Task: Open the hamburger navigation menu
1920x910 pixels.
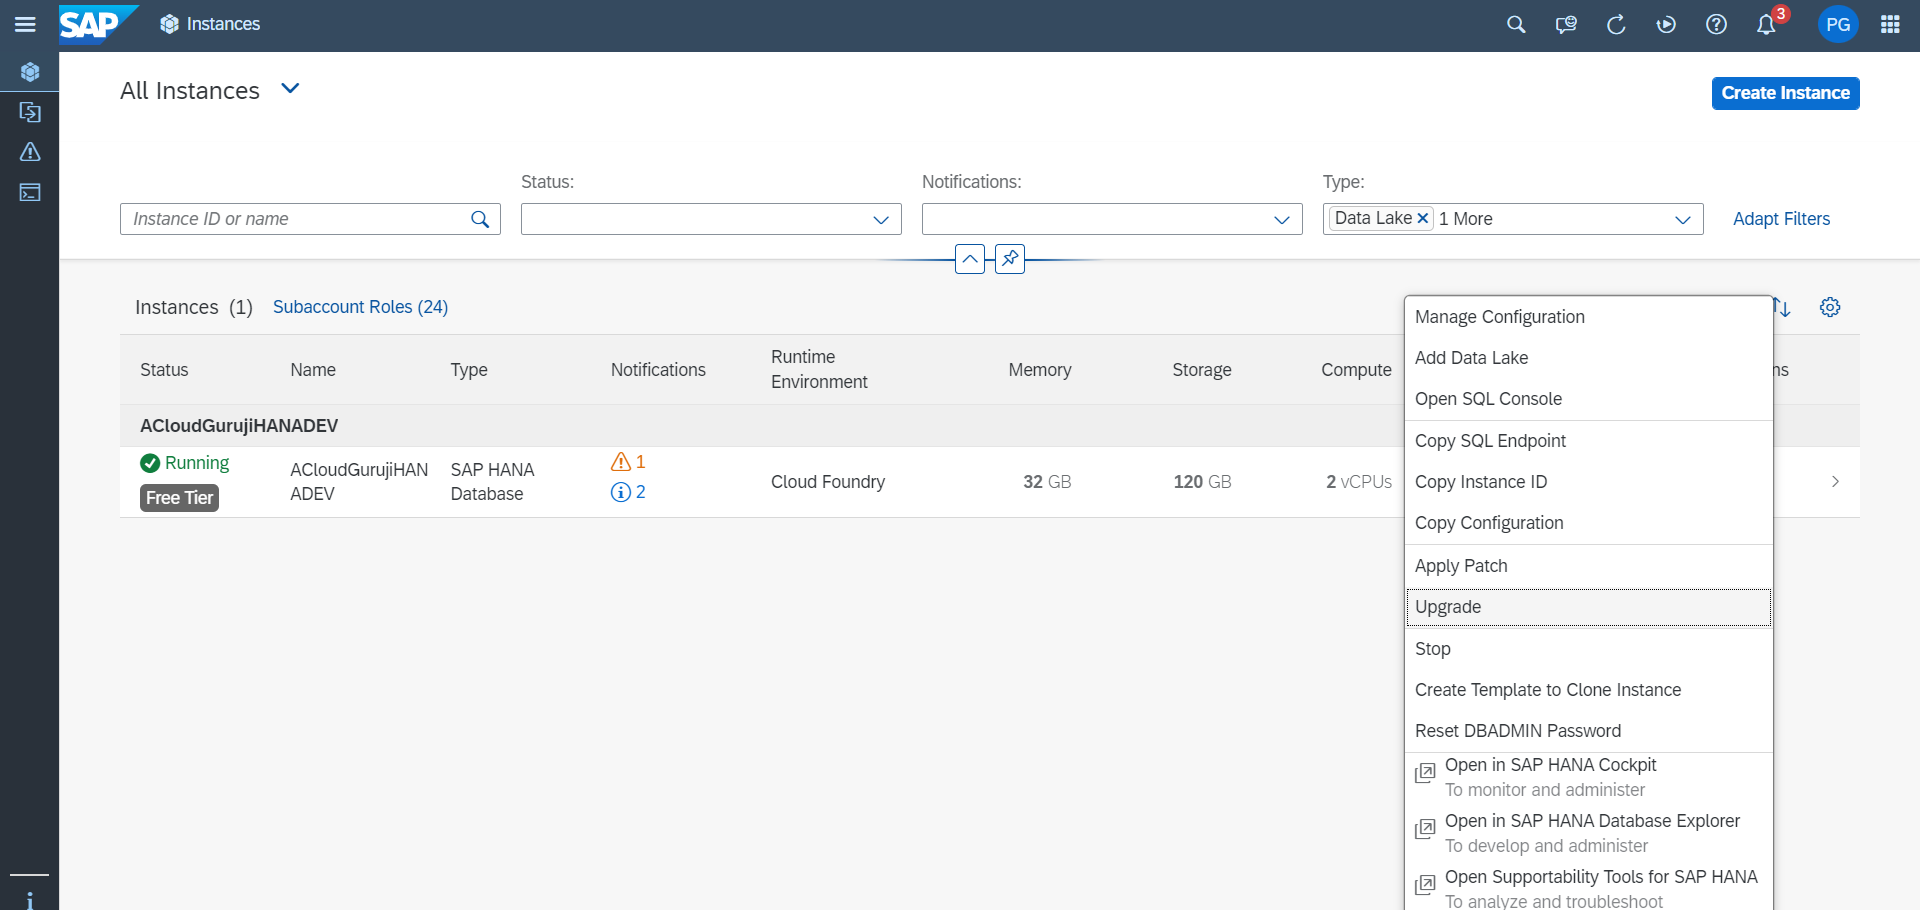Action: click(x=25, y=24)
